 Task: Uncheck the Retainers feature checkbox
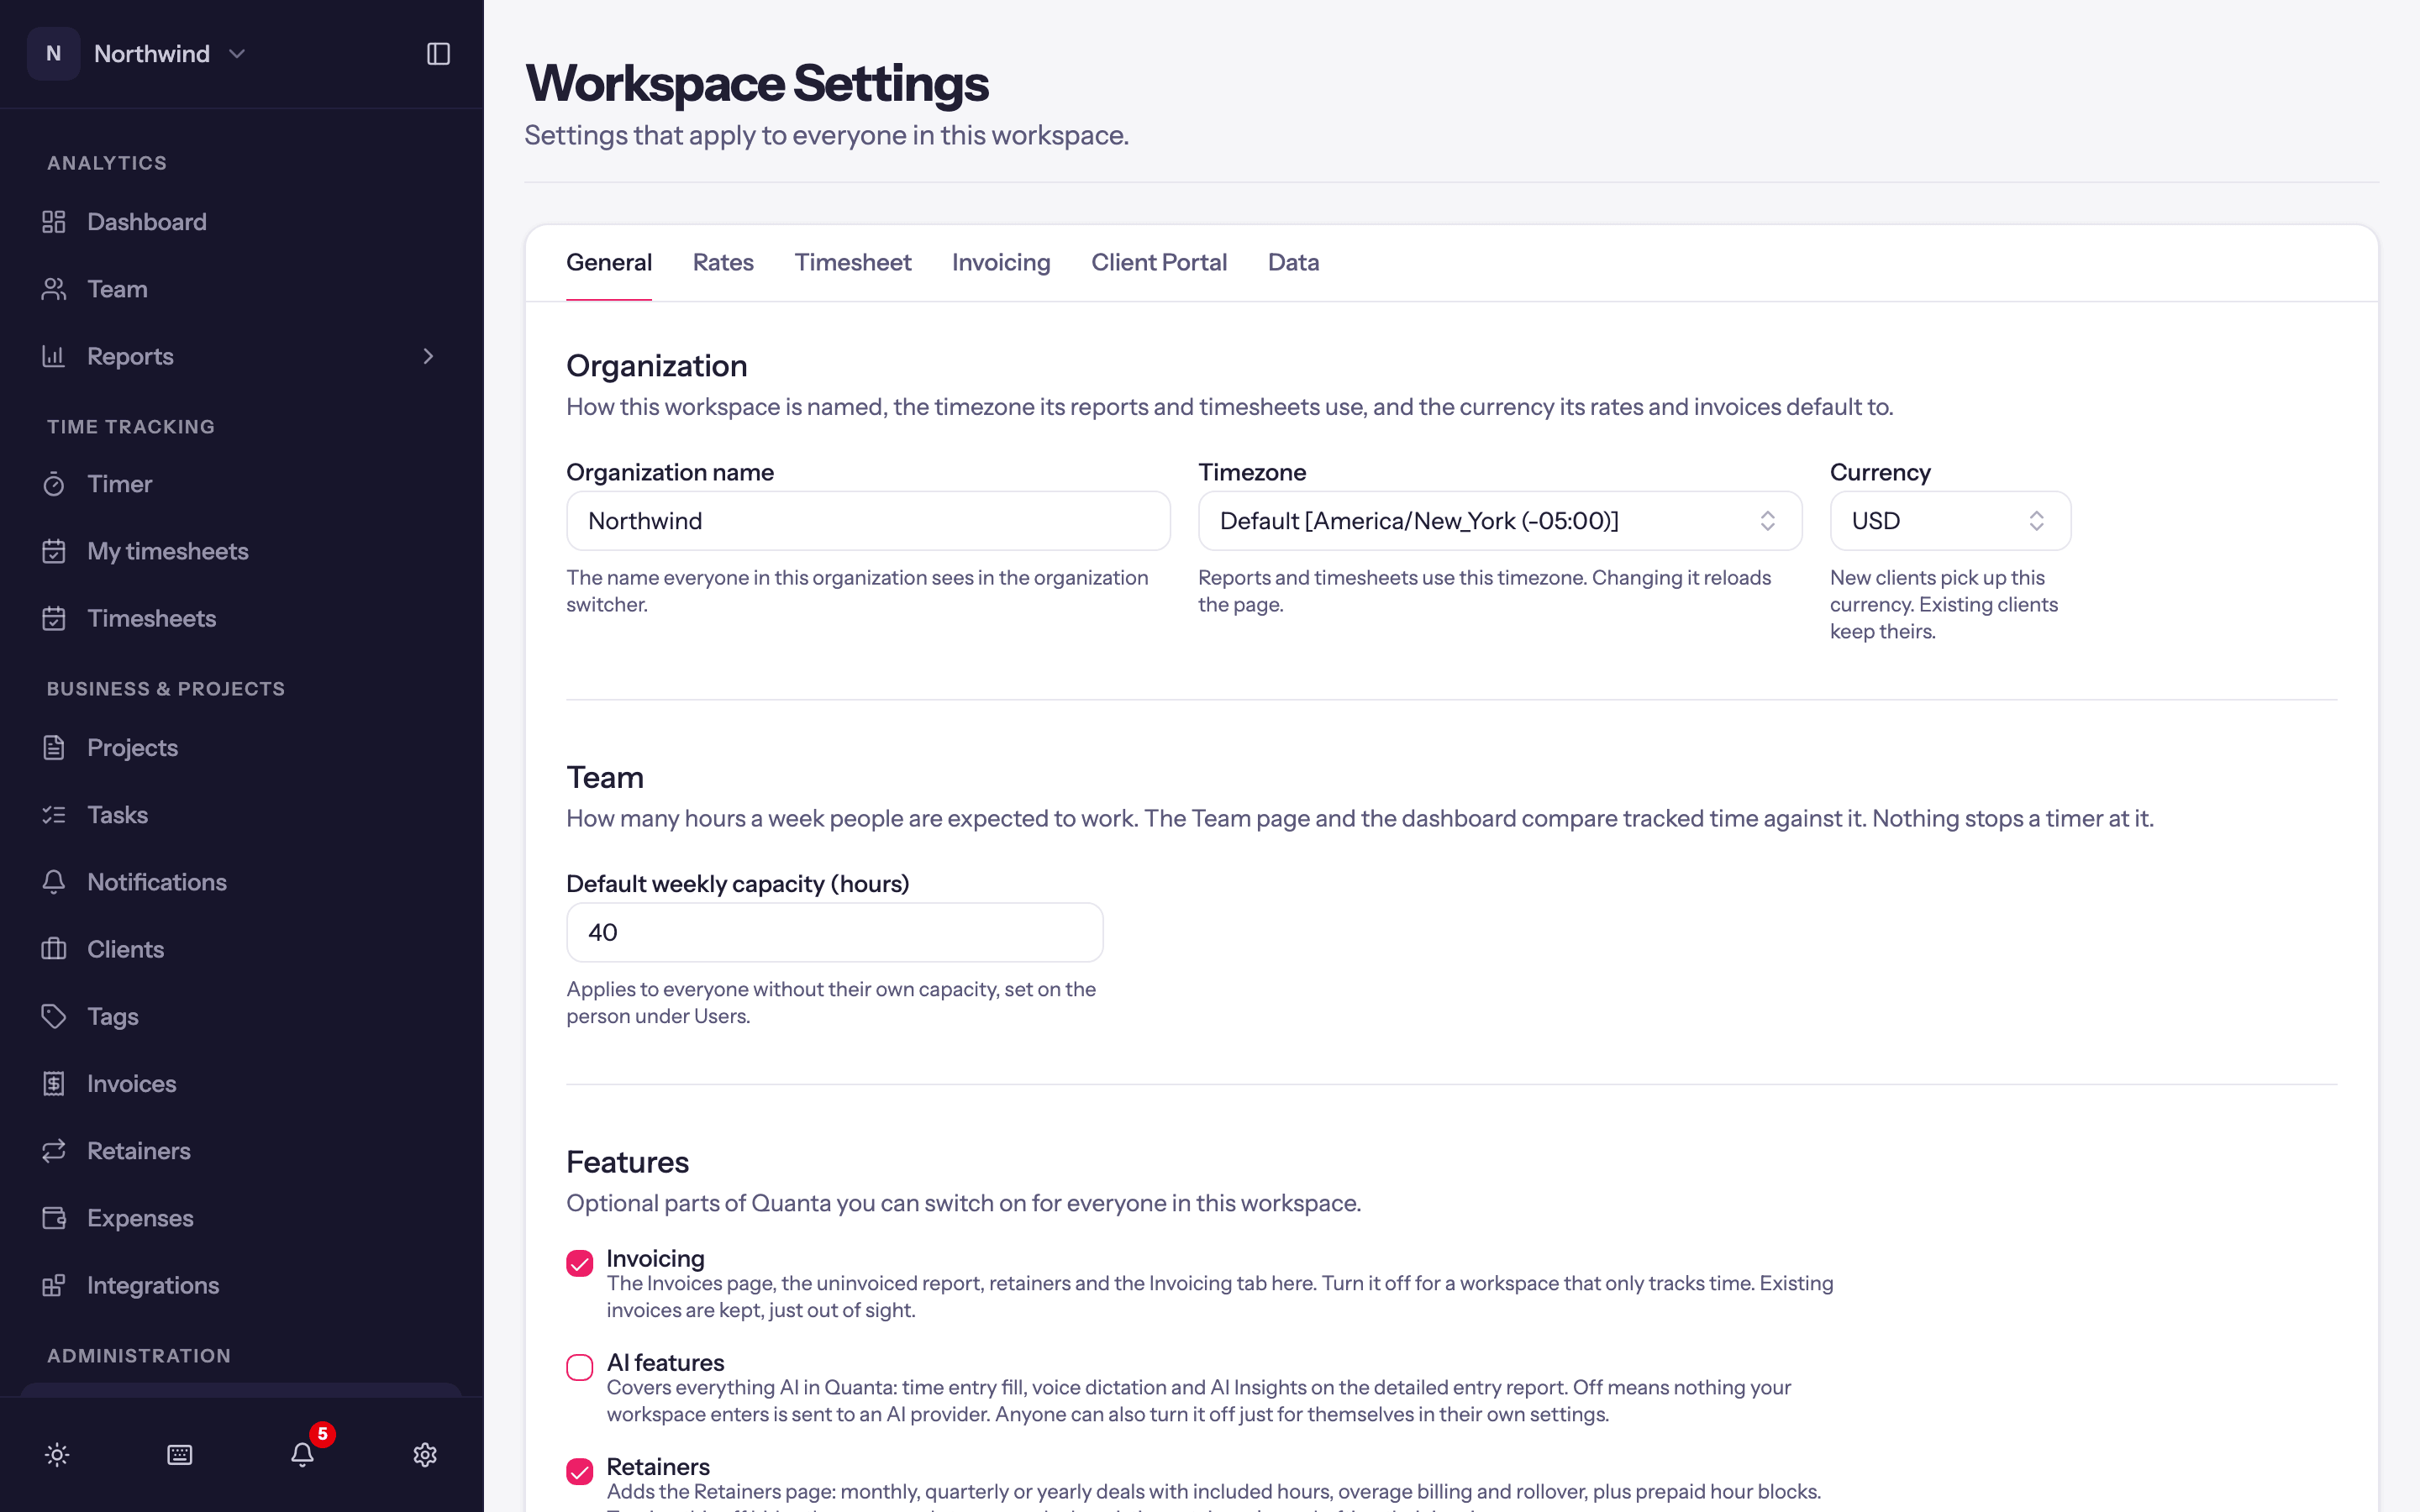point(580,1471)
